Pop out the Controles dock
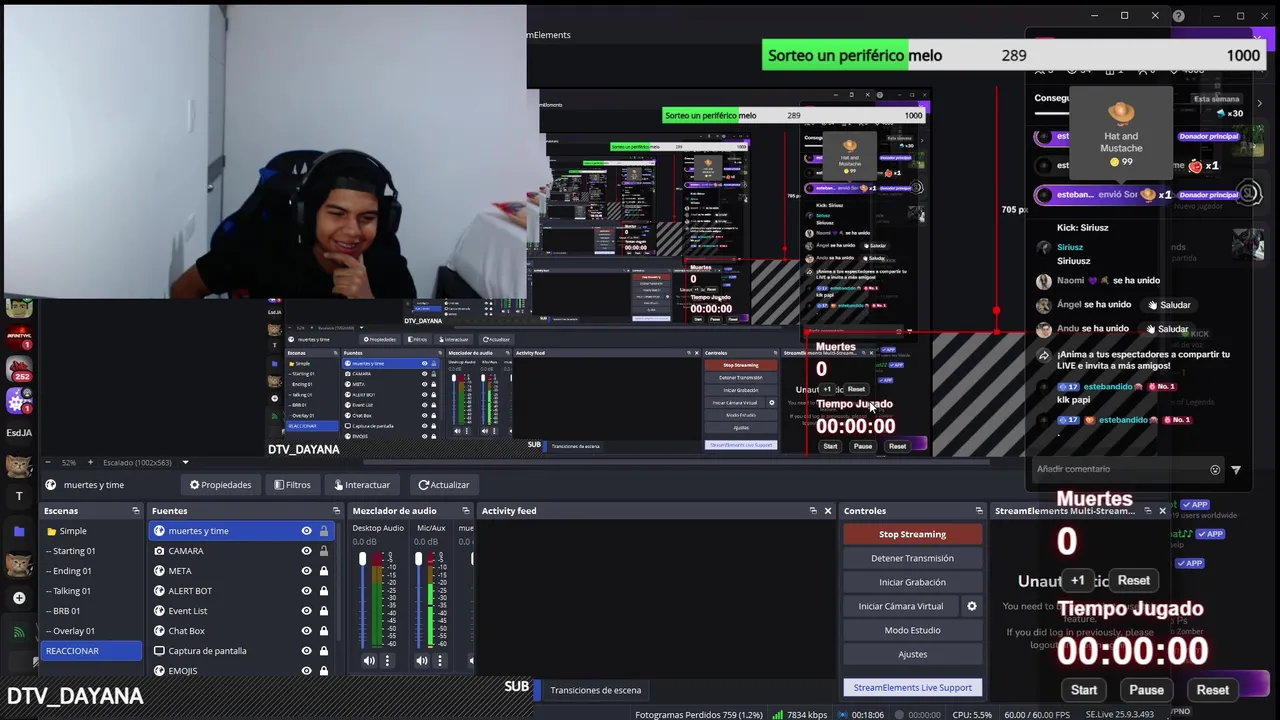 tap(979, 511)
